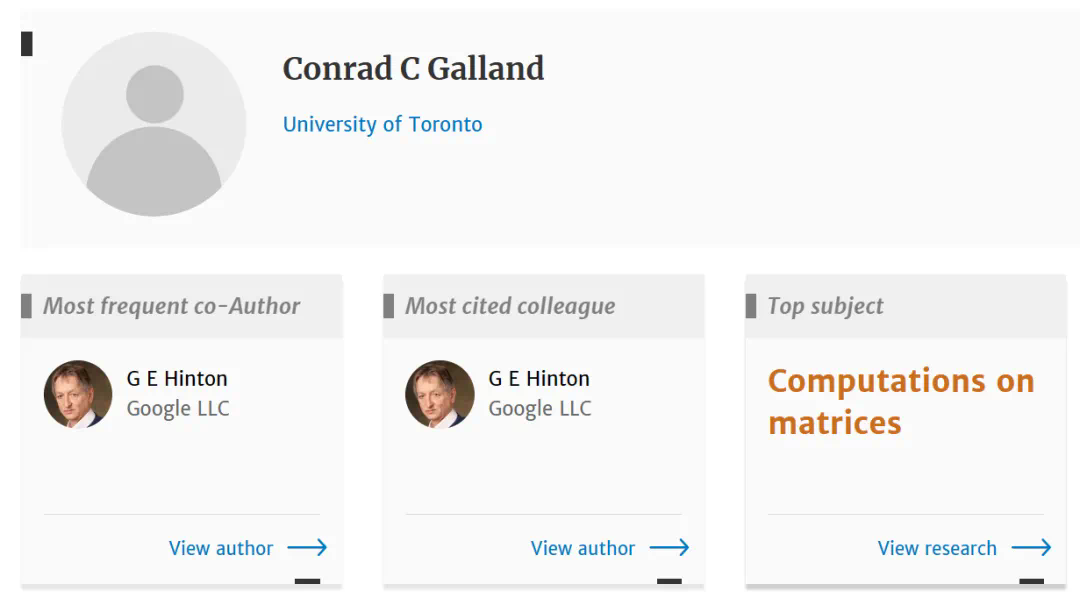The width and height of the screenshot is (1080, 598).
Task: Open G E Hinton's name in co-Author card
Action: [x=177, y=379]
